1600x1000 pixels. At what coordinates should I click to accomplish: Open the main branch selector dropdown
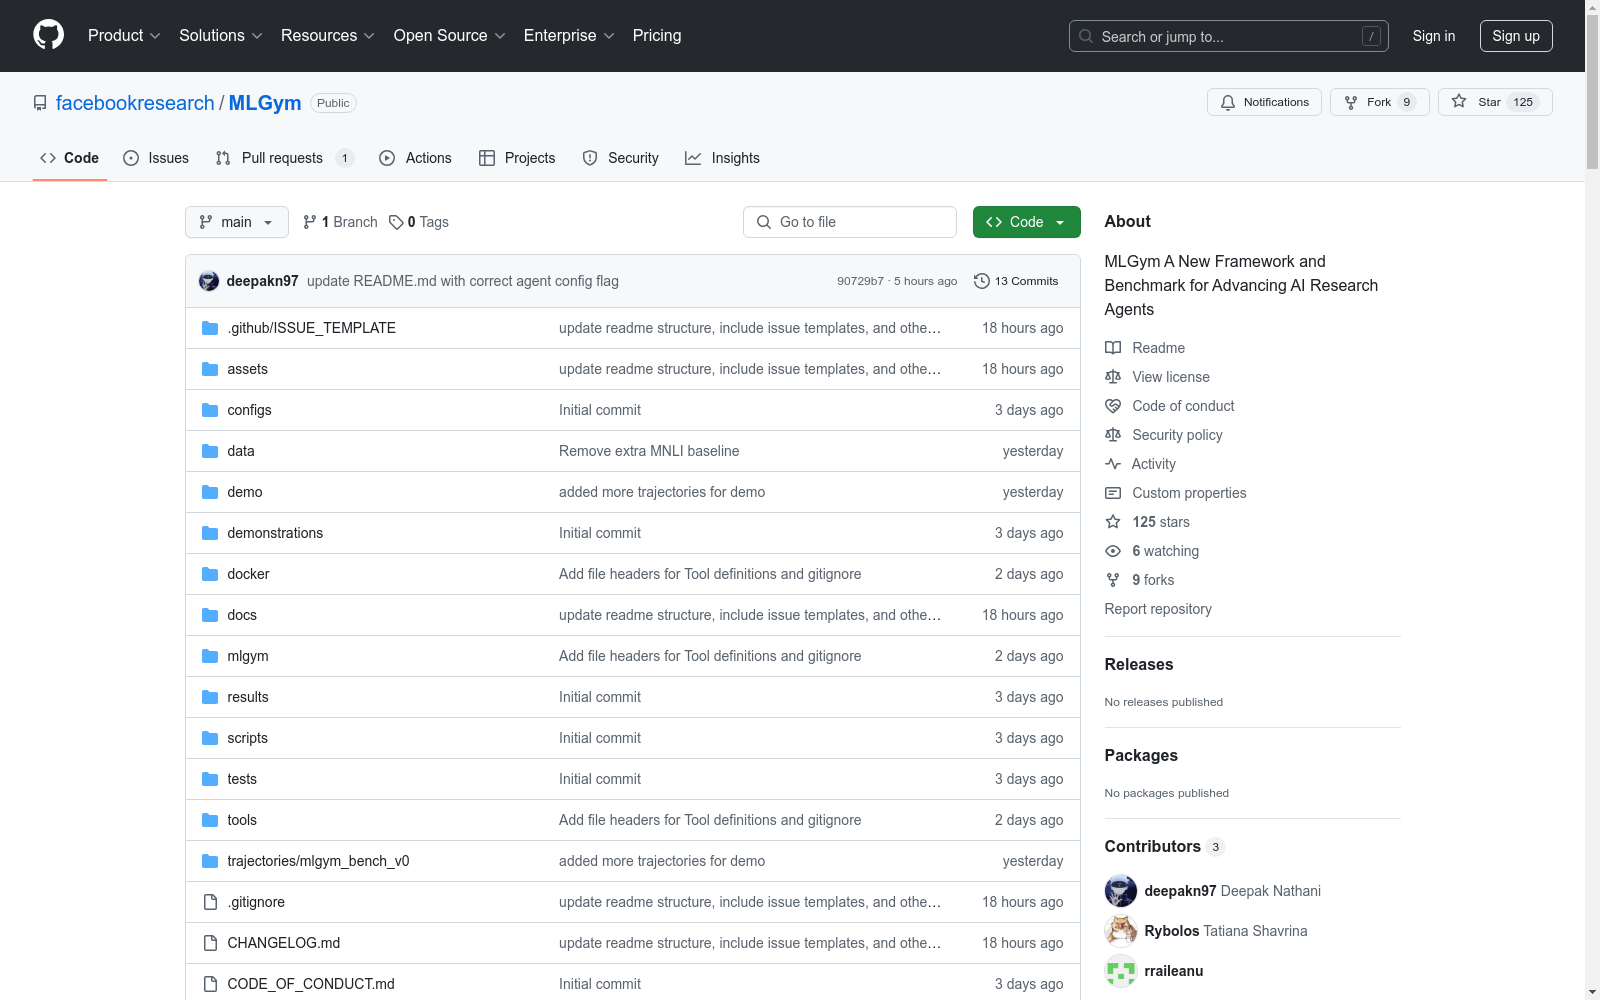[237, 222]
